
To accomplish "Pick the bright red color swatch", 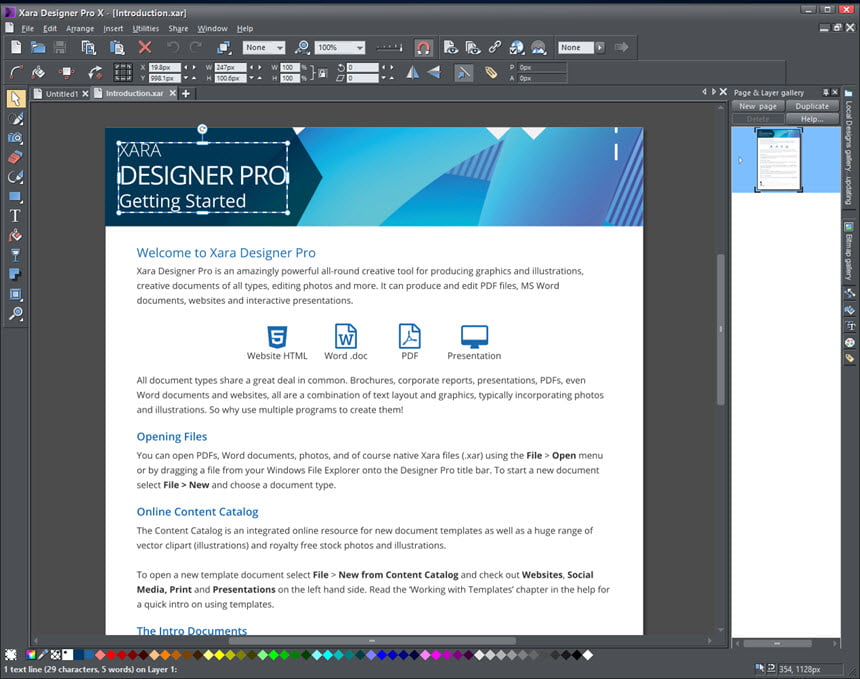I will coord(111,654).
